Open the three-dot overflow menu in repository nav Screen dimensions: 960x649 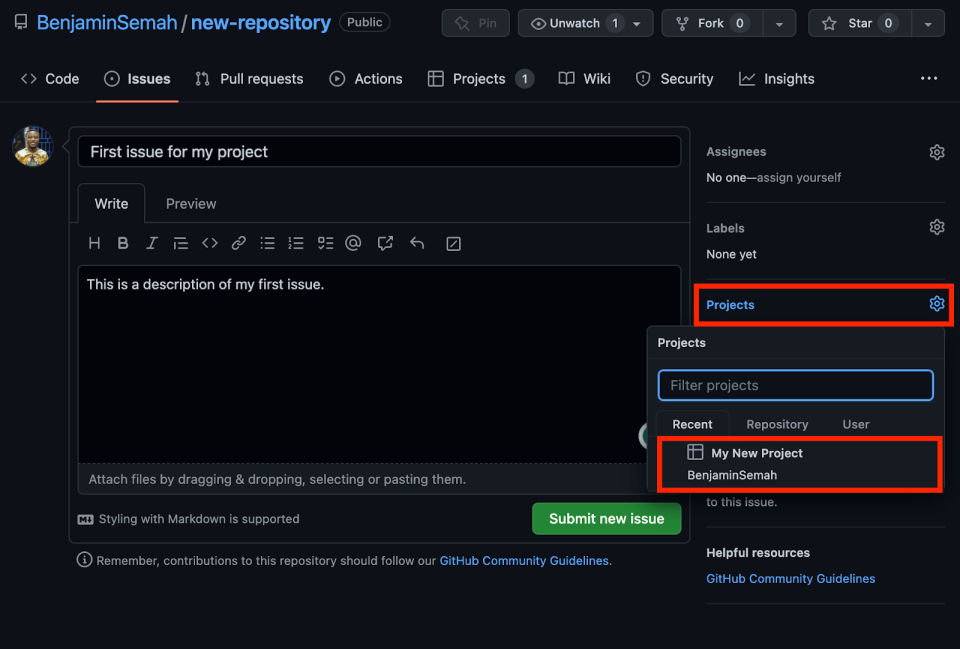929,78
